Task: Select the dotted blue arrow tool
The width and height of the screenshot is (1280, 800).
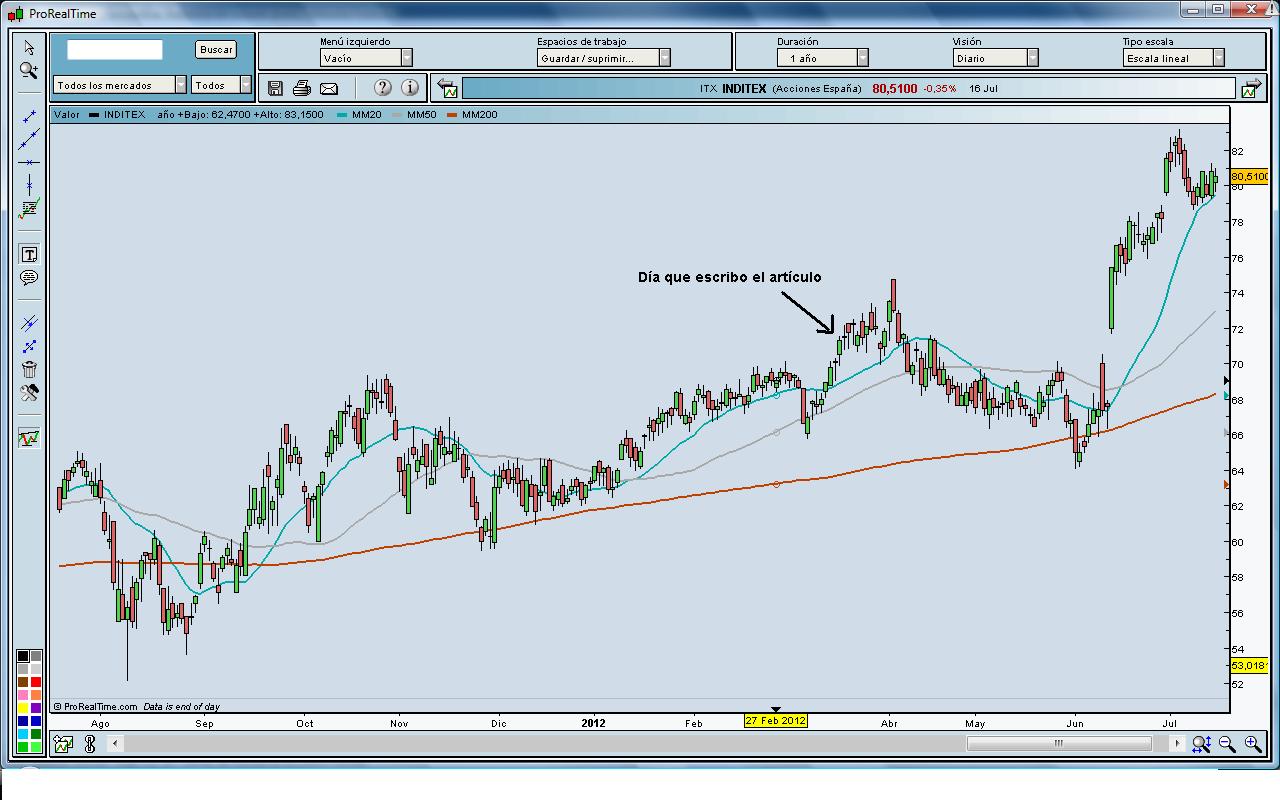Action: 29,347
